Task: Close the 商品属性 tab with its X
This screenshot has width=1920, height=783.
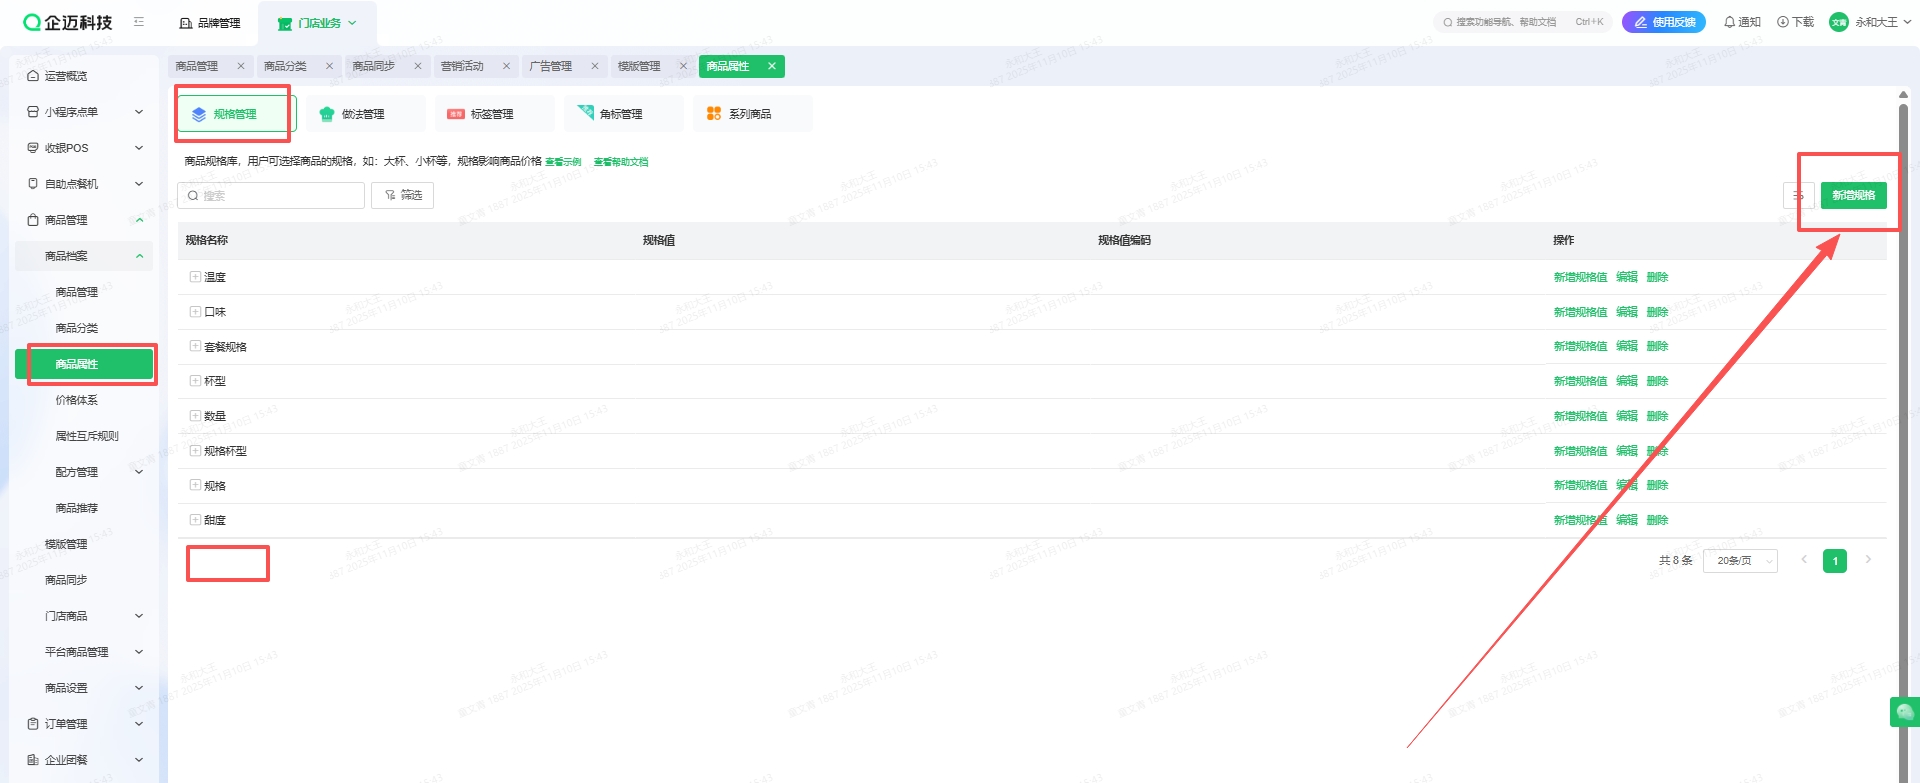Action: tap(771, 66)
